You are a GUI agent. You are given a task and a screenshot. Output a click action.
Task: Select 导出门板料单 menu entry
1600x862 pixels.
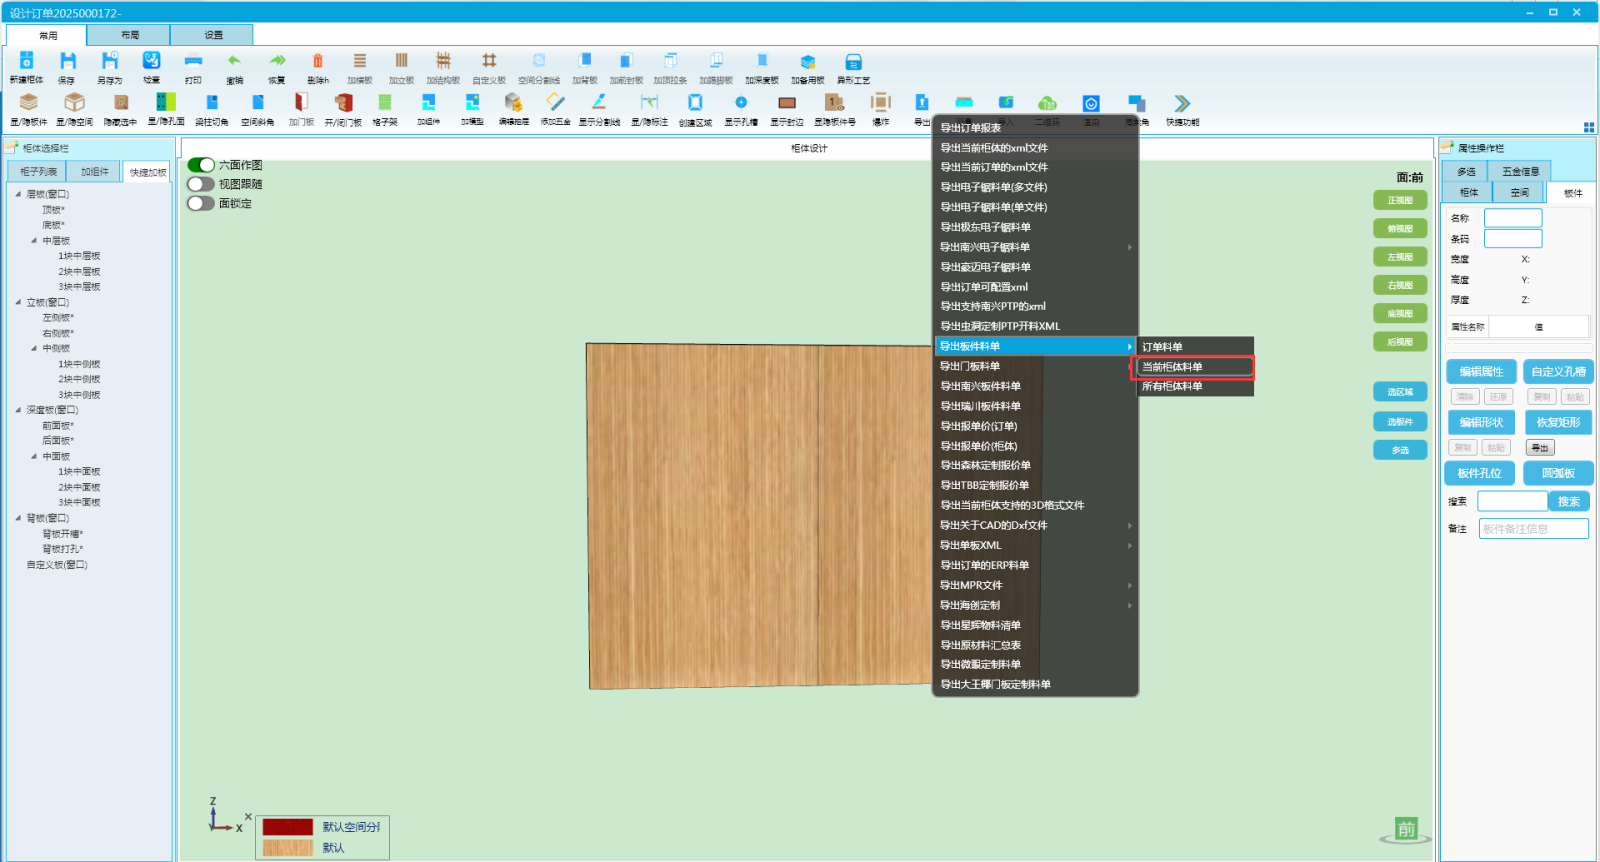coord(1035,366)
